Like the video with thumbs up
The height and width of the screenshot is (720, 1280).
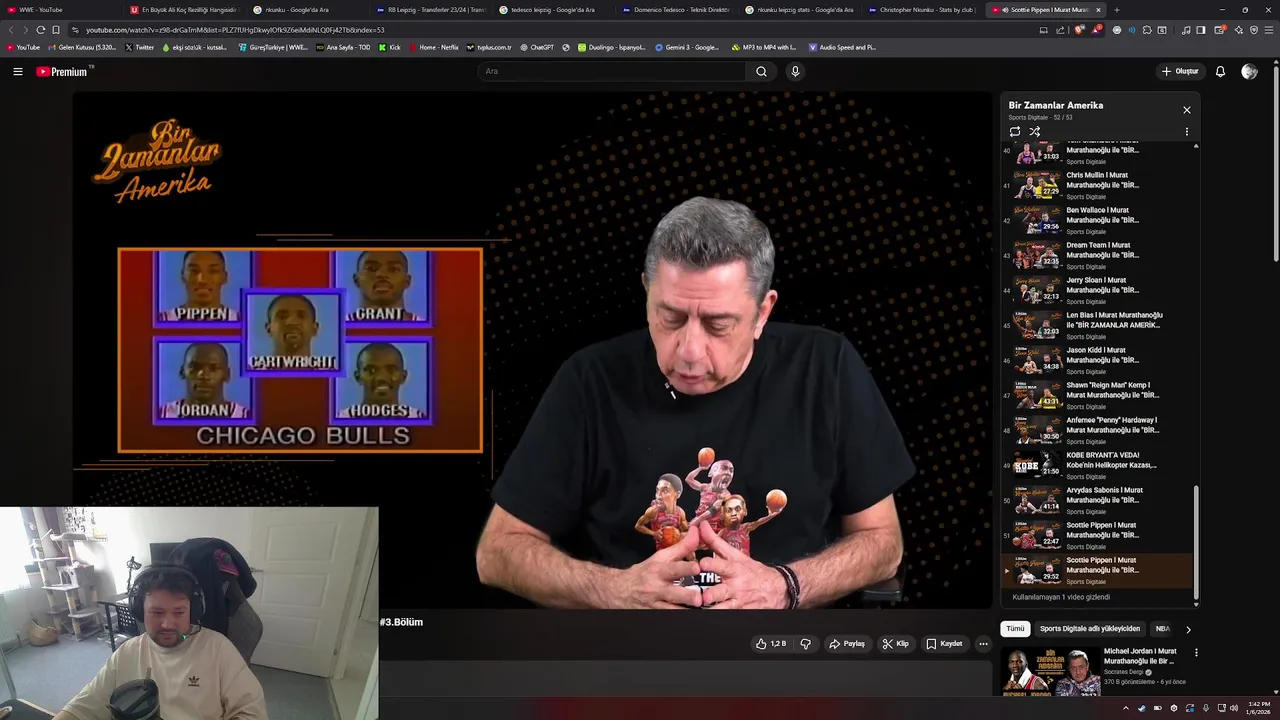[x=771, y=644]
